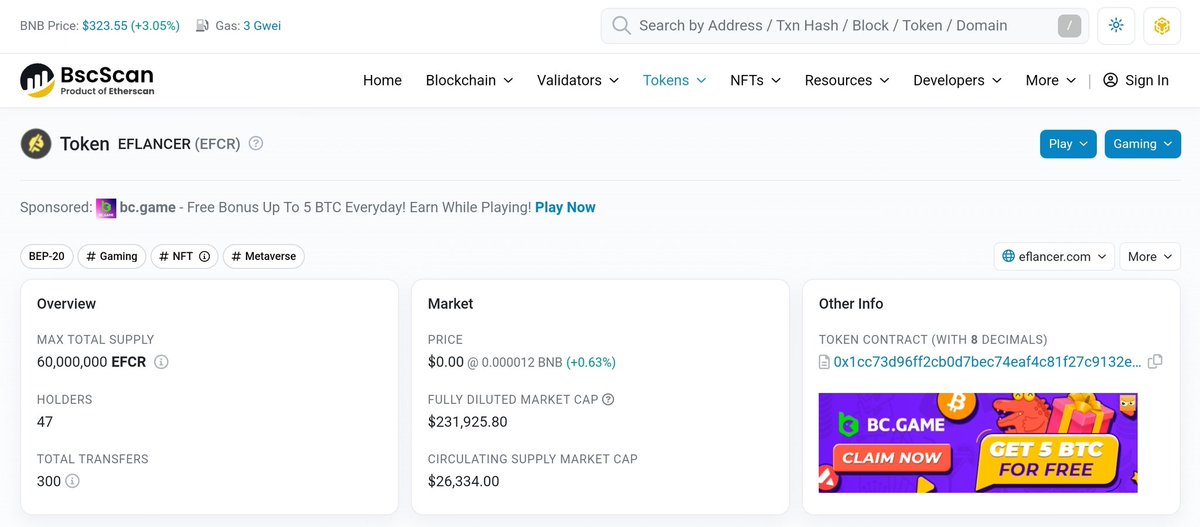The image size is (1200, 527).
Task: Select the # NFT tag
Action: [x=185, y=256]
